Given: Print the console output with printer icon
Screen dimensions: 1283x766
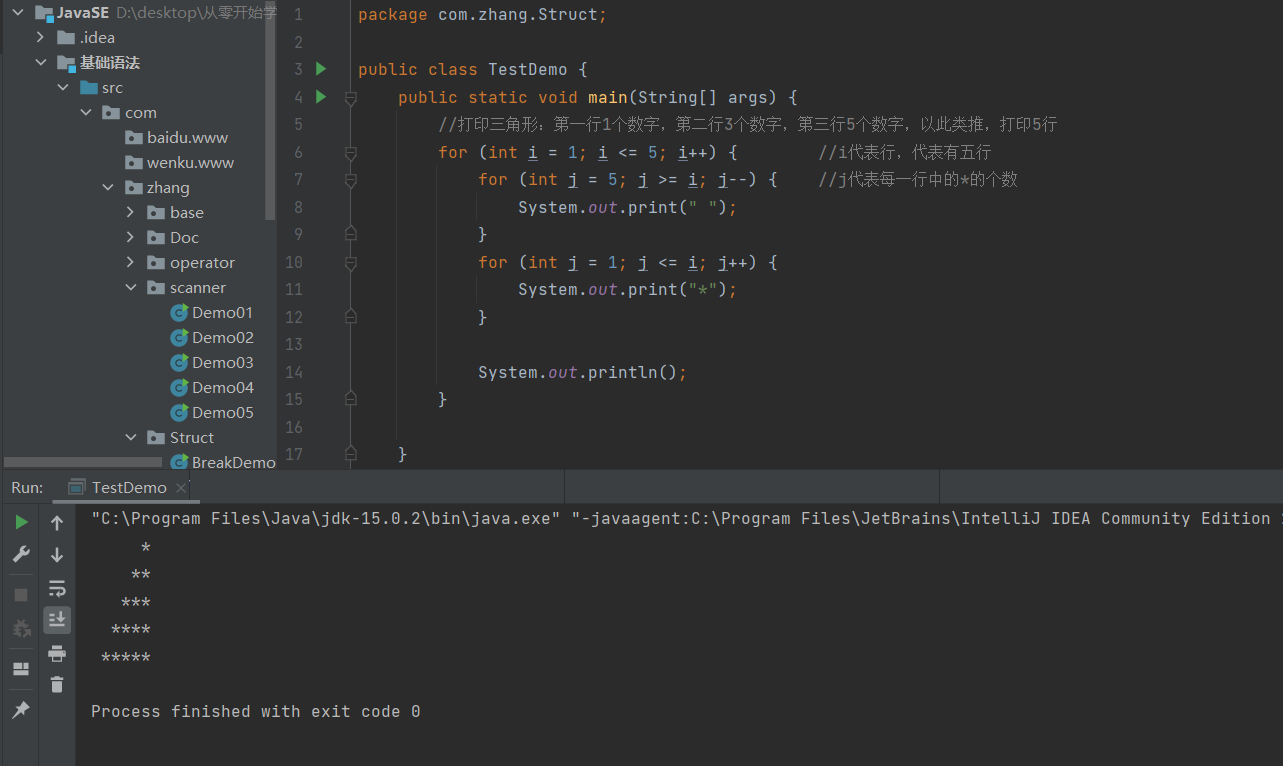Looking at the screenshot, I should (57, 653).
